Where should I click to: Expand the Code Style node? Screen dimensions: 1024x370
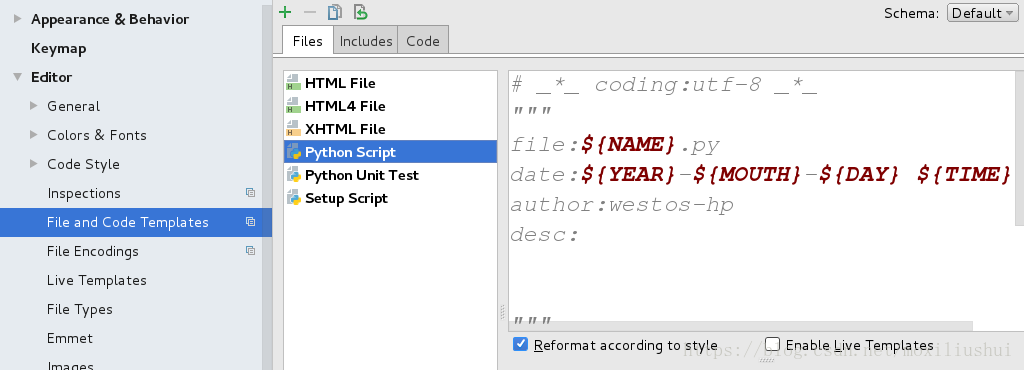coord(34,164)
